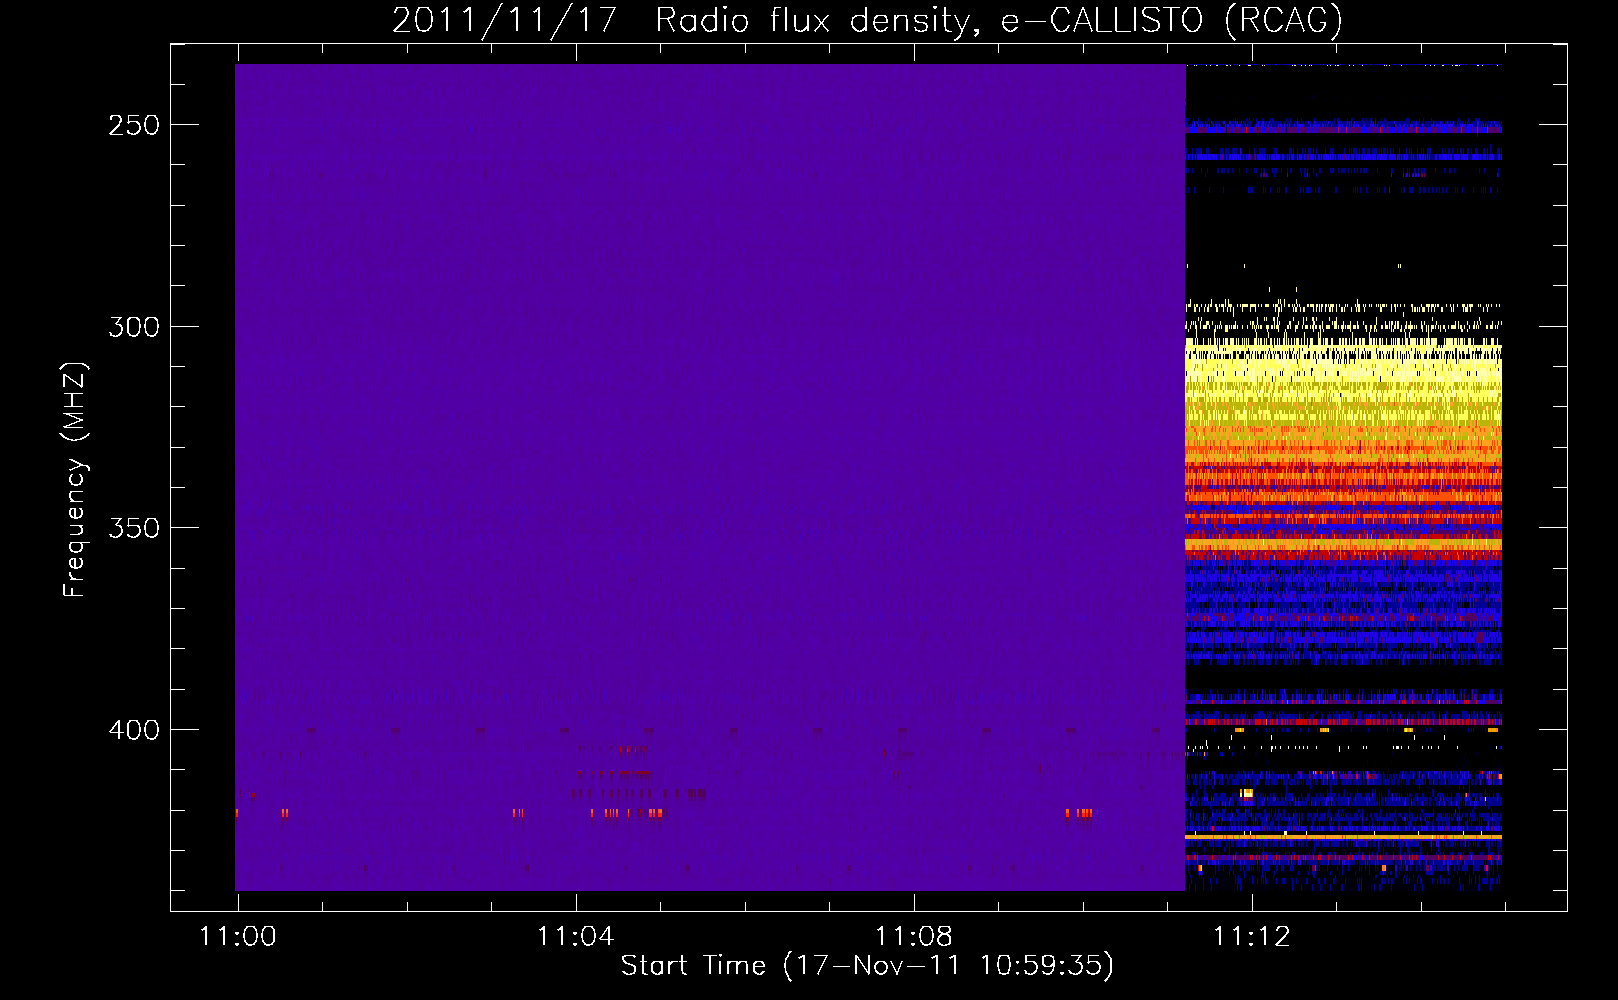Viewport: 1618px width, 1000px height.
Task: Click the 250 frequency tick label
Action: (134, 125)
